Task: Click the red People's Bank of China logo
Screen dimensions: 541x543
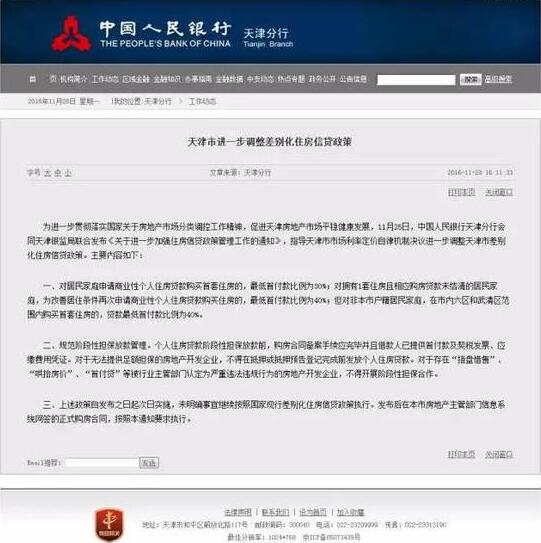Action: click(x=72, y=34)
